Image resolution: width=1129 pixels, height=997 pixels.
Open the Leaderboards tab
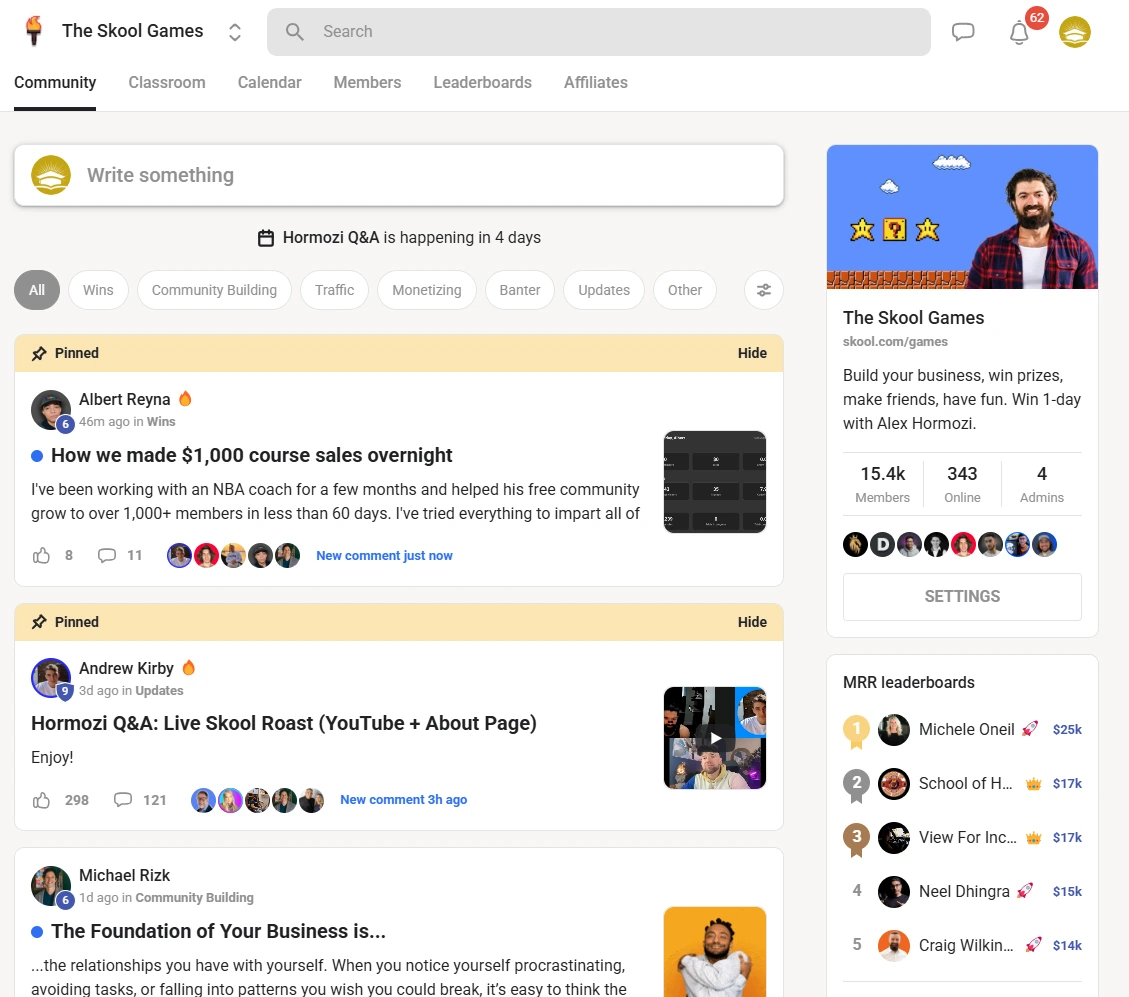pos(482,83)
